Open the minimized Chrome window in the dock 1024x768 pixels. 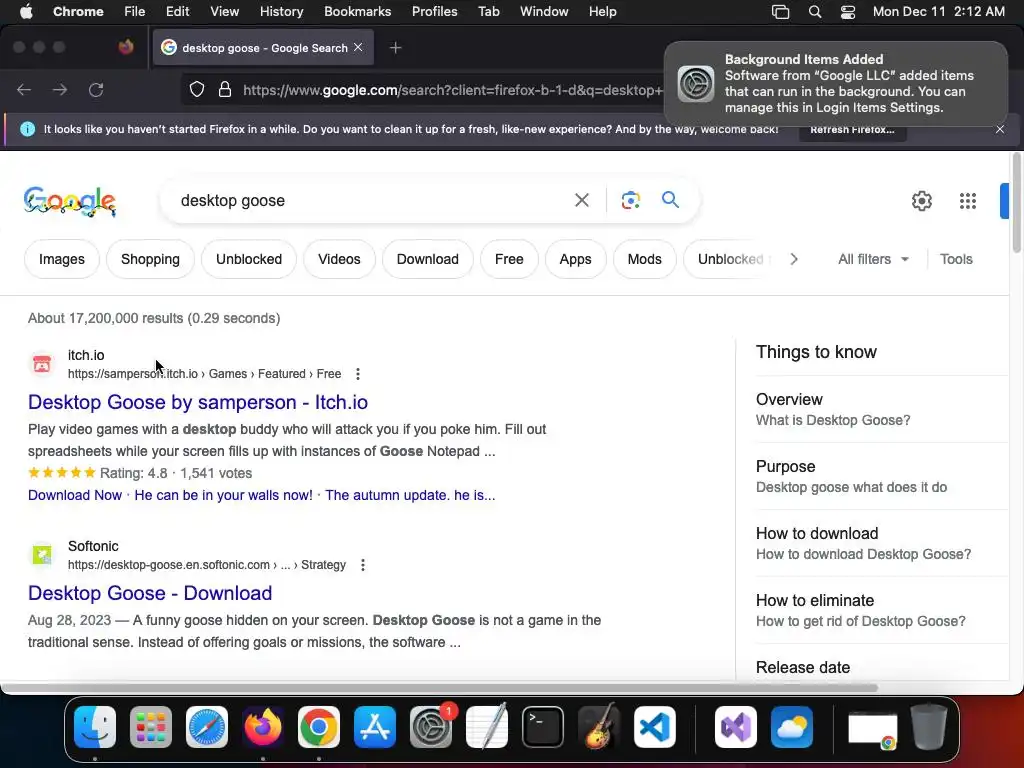coord(872,729)
